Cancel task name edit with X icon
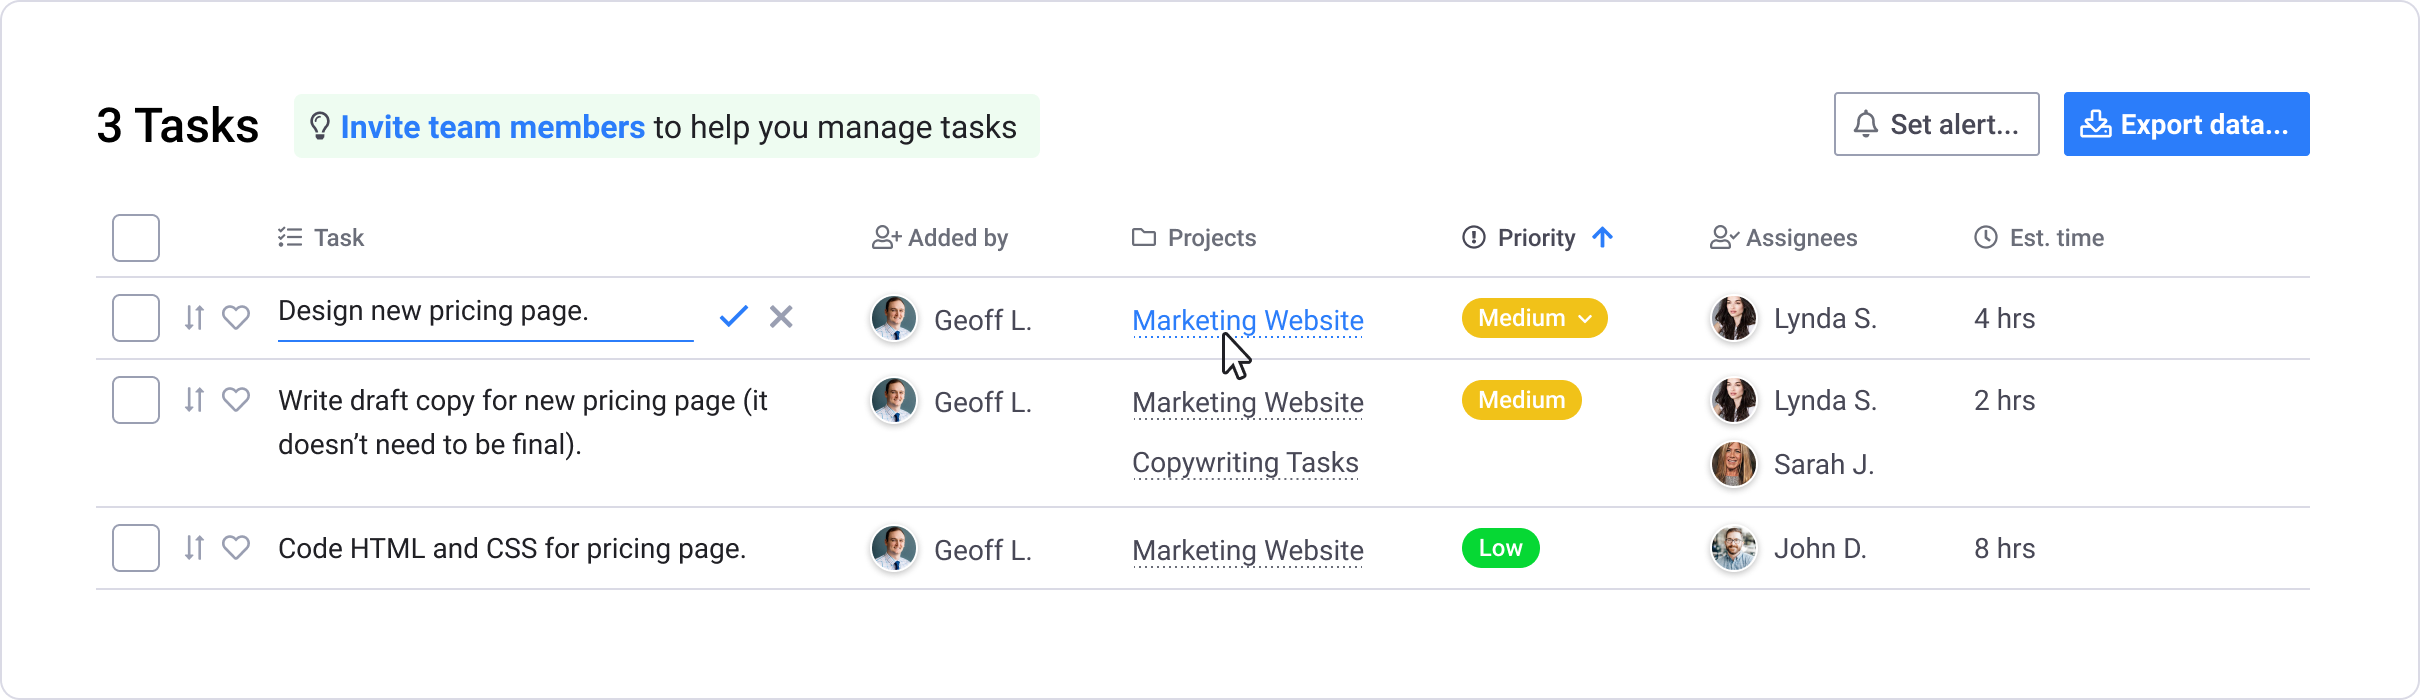 pyautogui.click(x=781, y=317)
